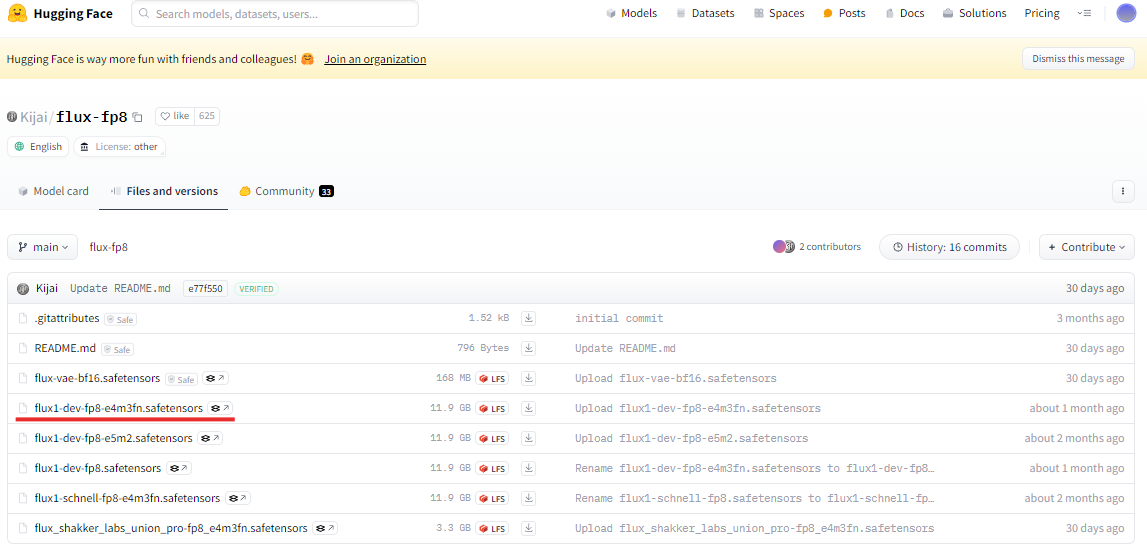The height and width of the screenshot is (545, 1147).
Task: Download flux-vae-bf16.safetensors
Action: click(529, 378)
